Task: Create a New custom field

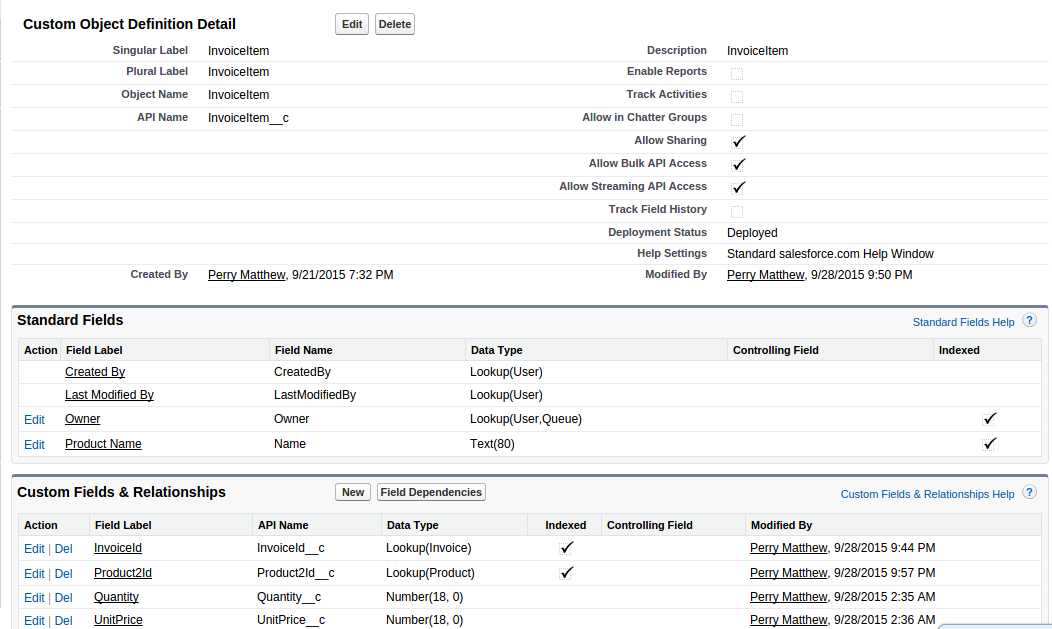Action: (x=353, y=492)
